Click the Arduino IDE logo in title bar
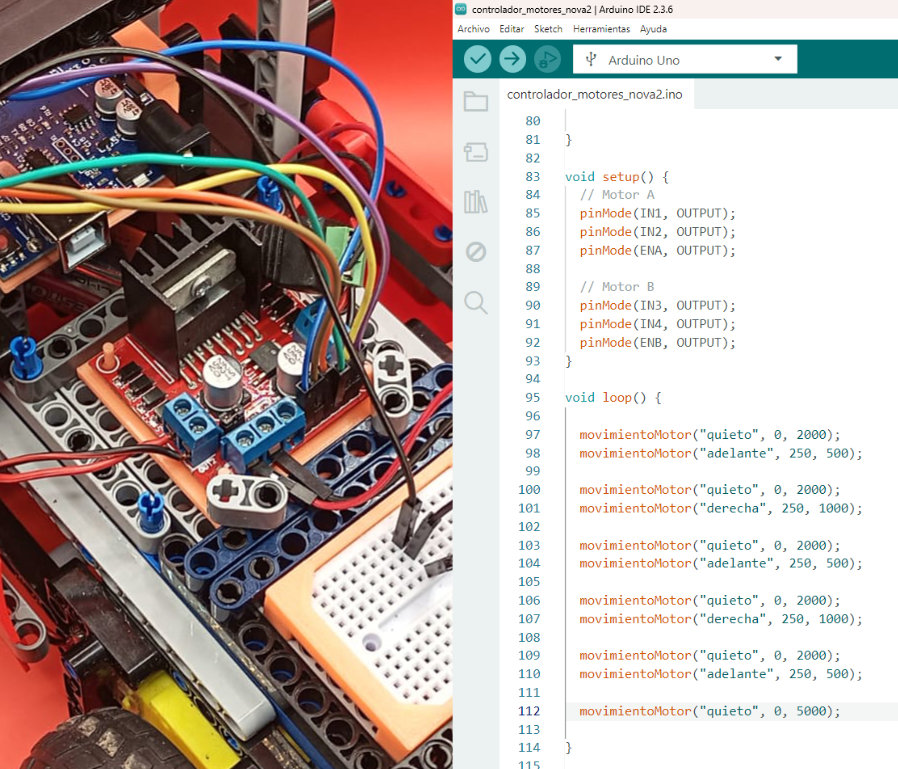 click(x=462, y=9)
